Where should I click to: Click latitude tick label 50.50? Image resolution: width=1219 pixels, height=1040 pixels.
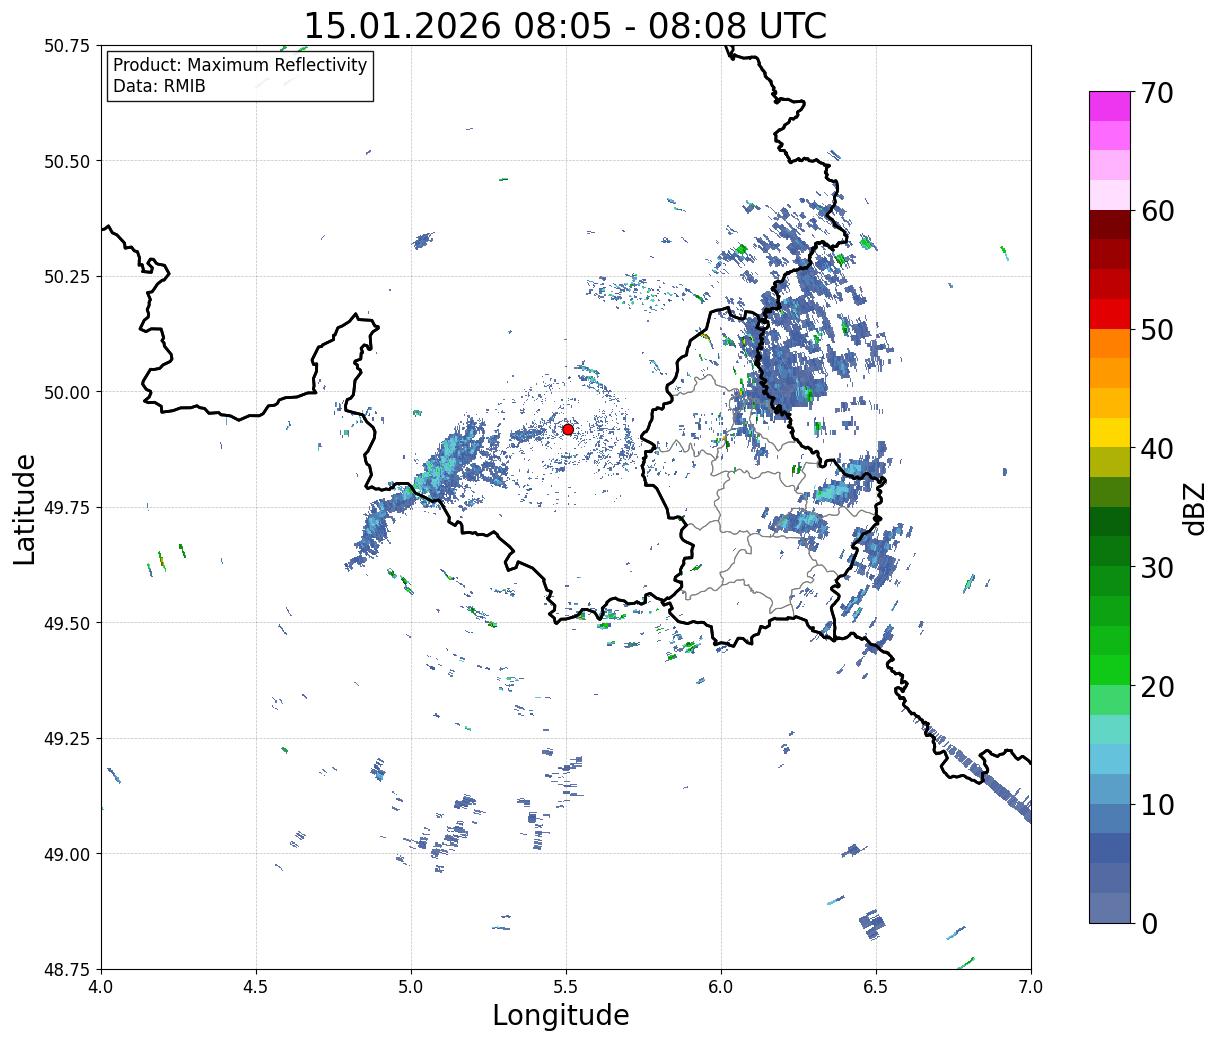[x=67, y=161]
